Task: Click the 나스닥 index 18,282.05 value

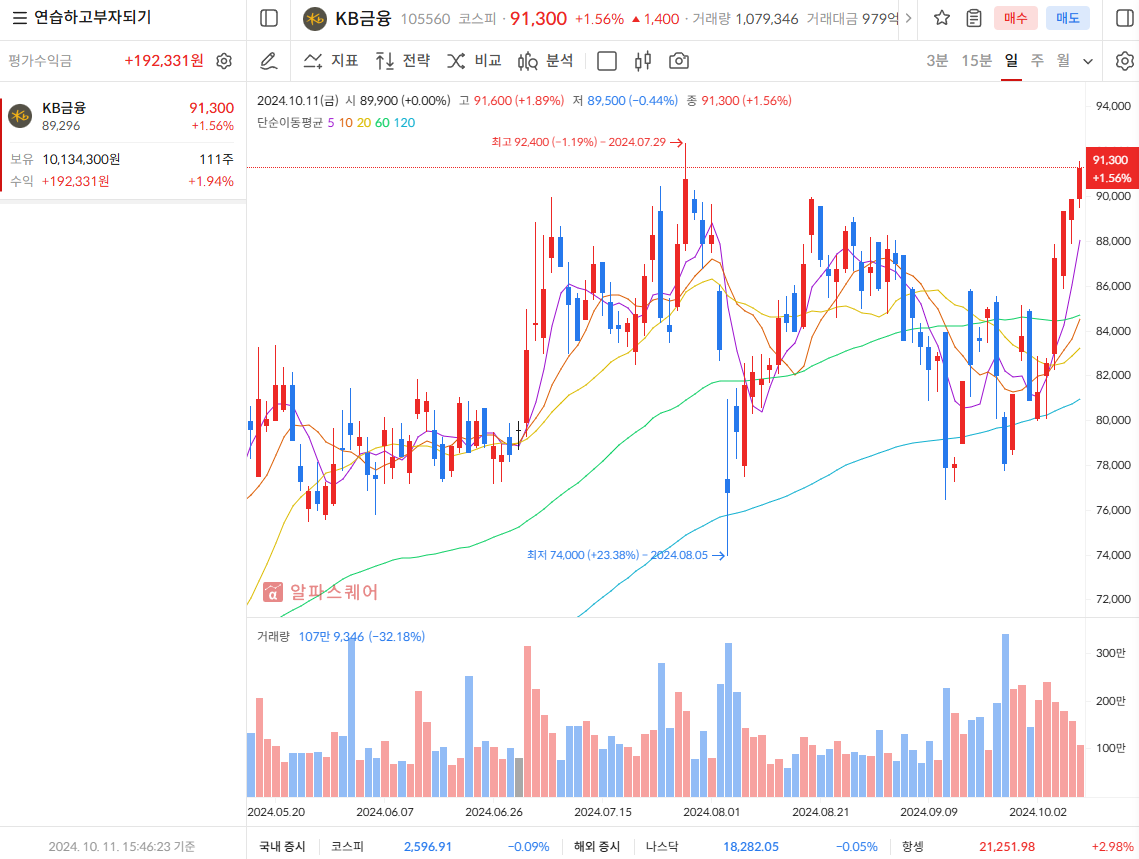Action: (751, 847)
